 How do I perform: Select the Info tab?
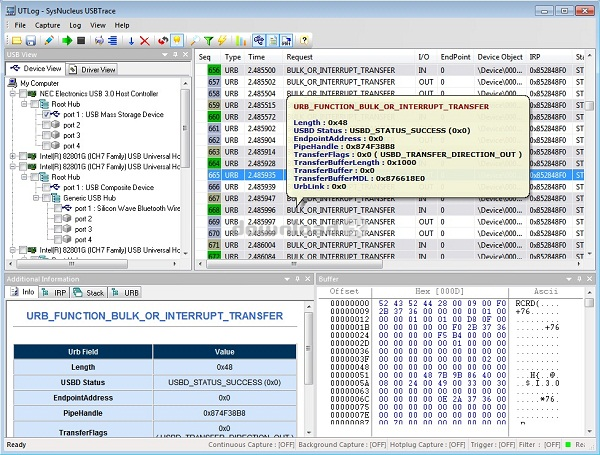(x=22, y=292)
